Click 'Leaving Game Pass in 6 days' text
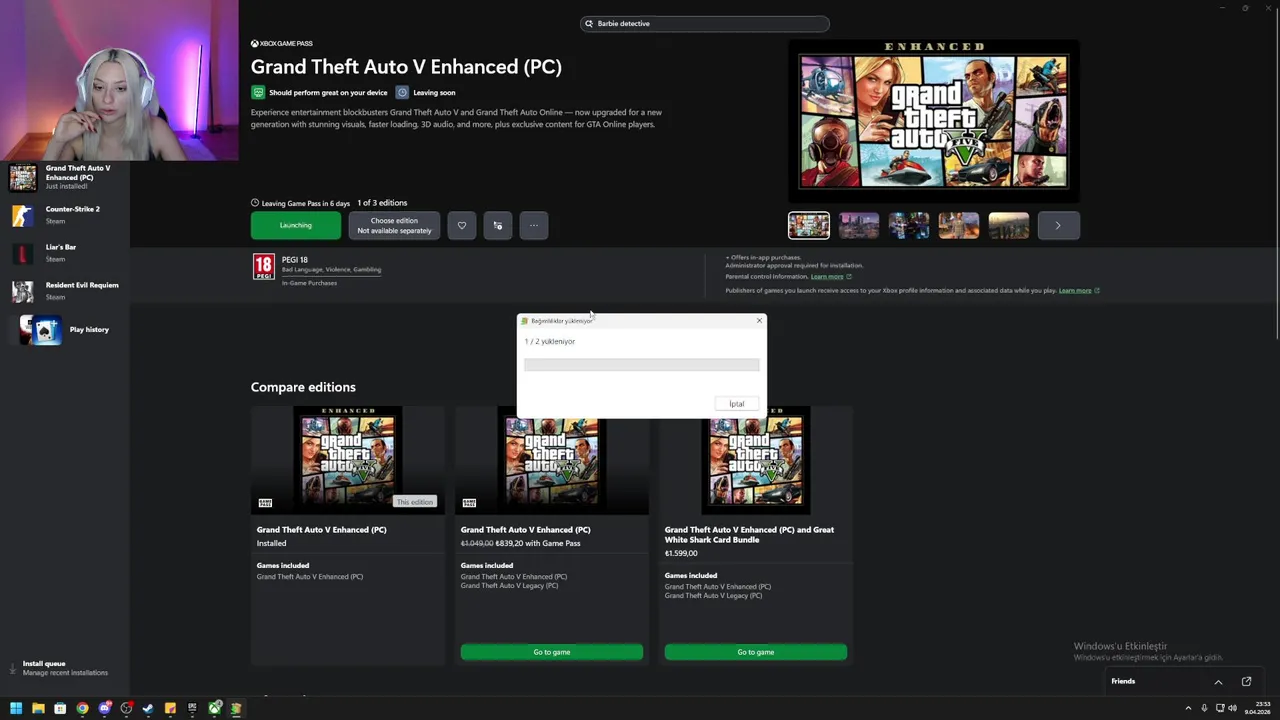 pyautogui.click(x=306, y=203)
